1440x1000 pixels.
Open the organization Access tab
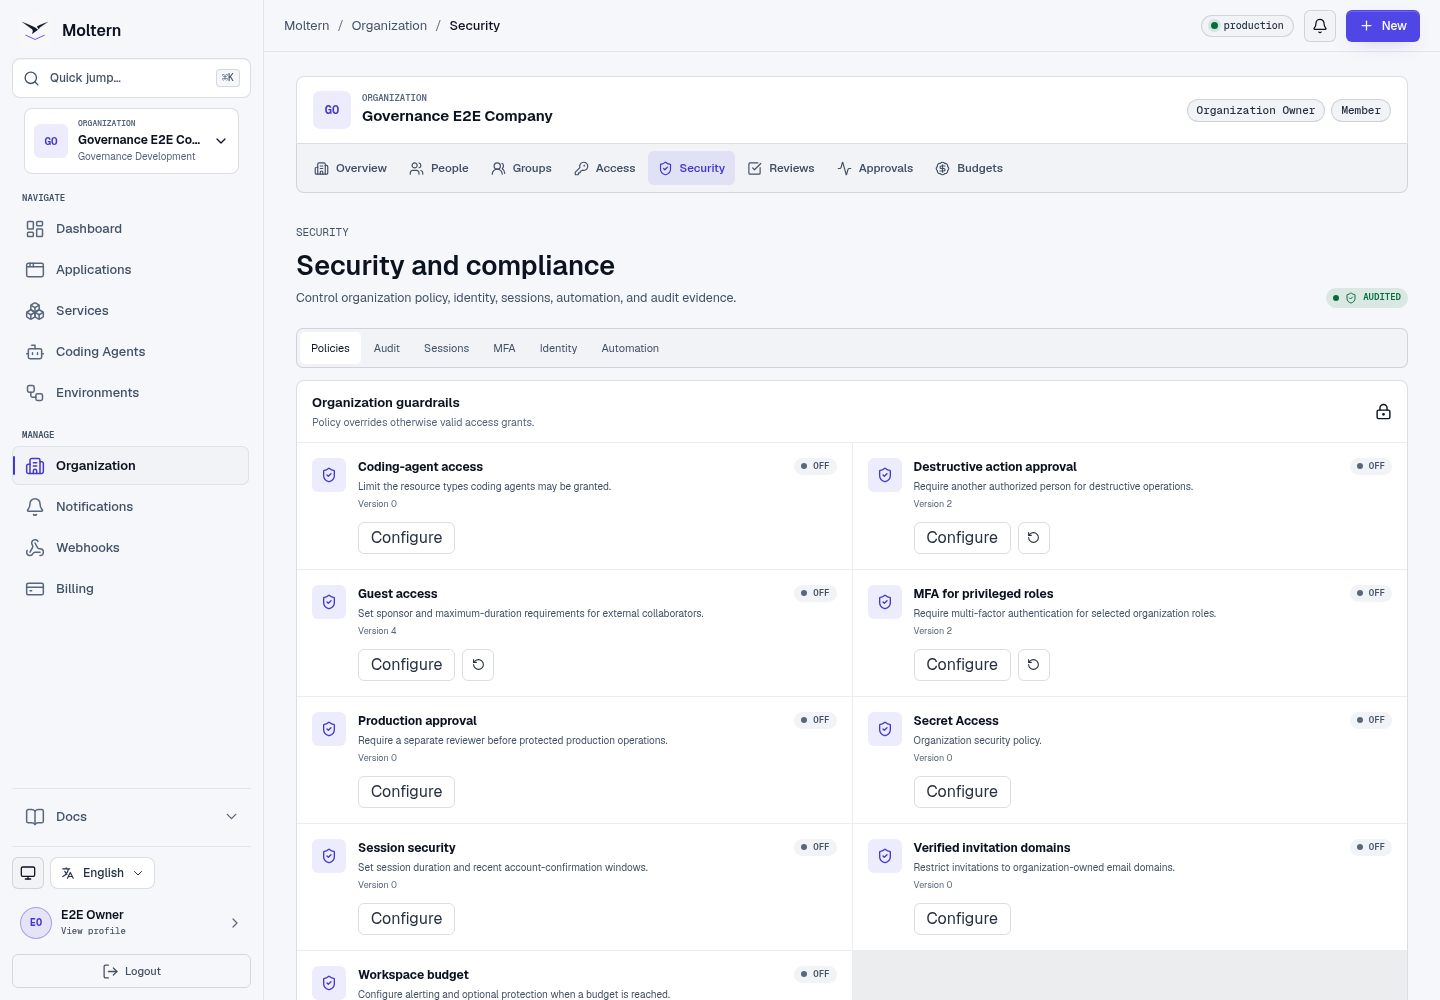[x=604, y=168]
